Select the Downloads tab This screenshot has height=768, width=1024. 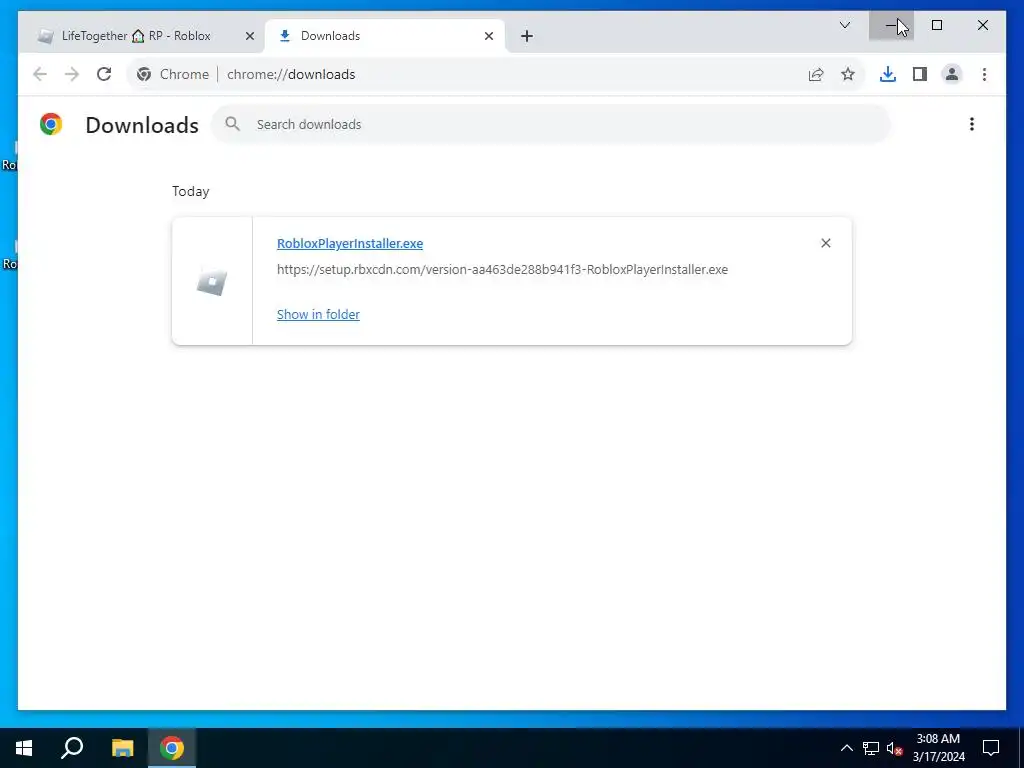[384, 36]
